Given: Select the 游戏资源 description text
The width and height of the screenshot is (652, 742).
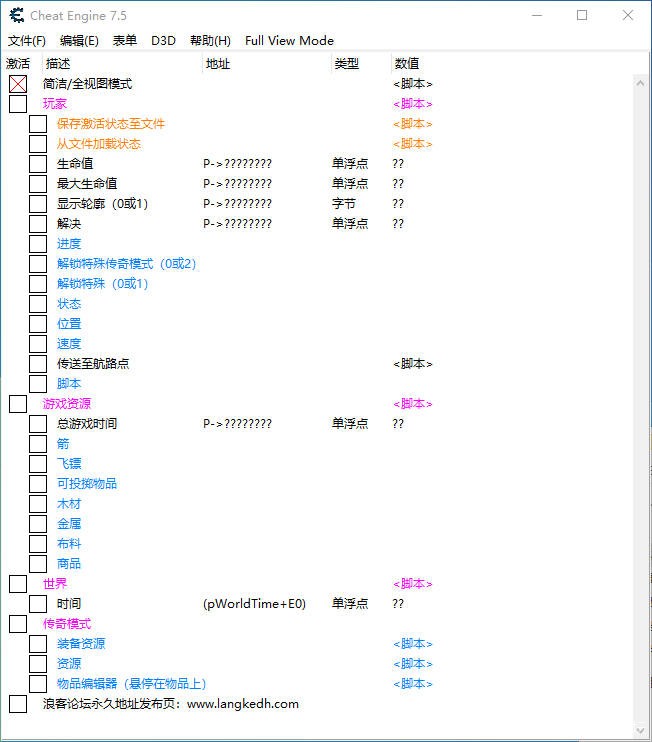Looking at the screenshot, I should click(67, 404).
